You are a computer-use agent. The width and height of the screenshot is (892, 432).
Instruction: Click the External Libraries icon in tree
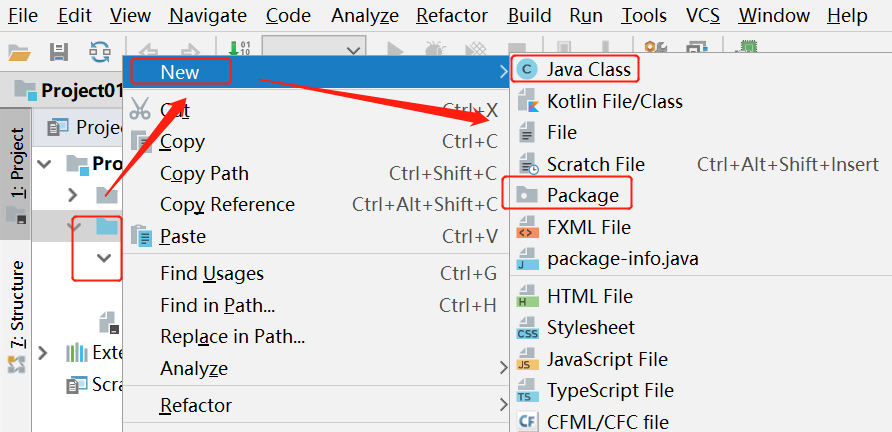tap(76, 353)
